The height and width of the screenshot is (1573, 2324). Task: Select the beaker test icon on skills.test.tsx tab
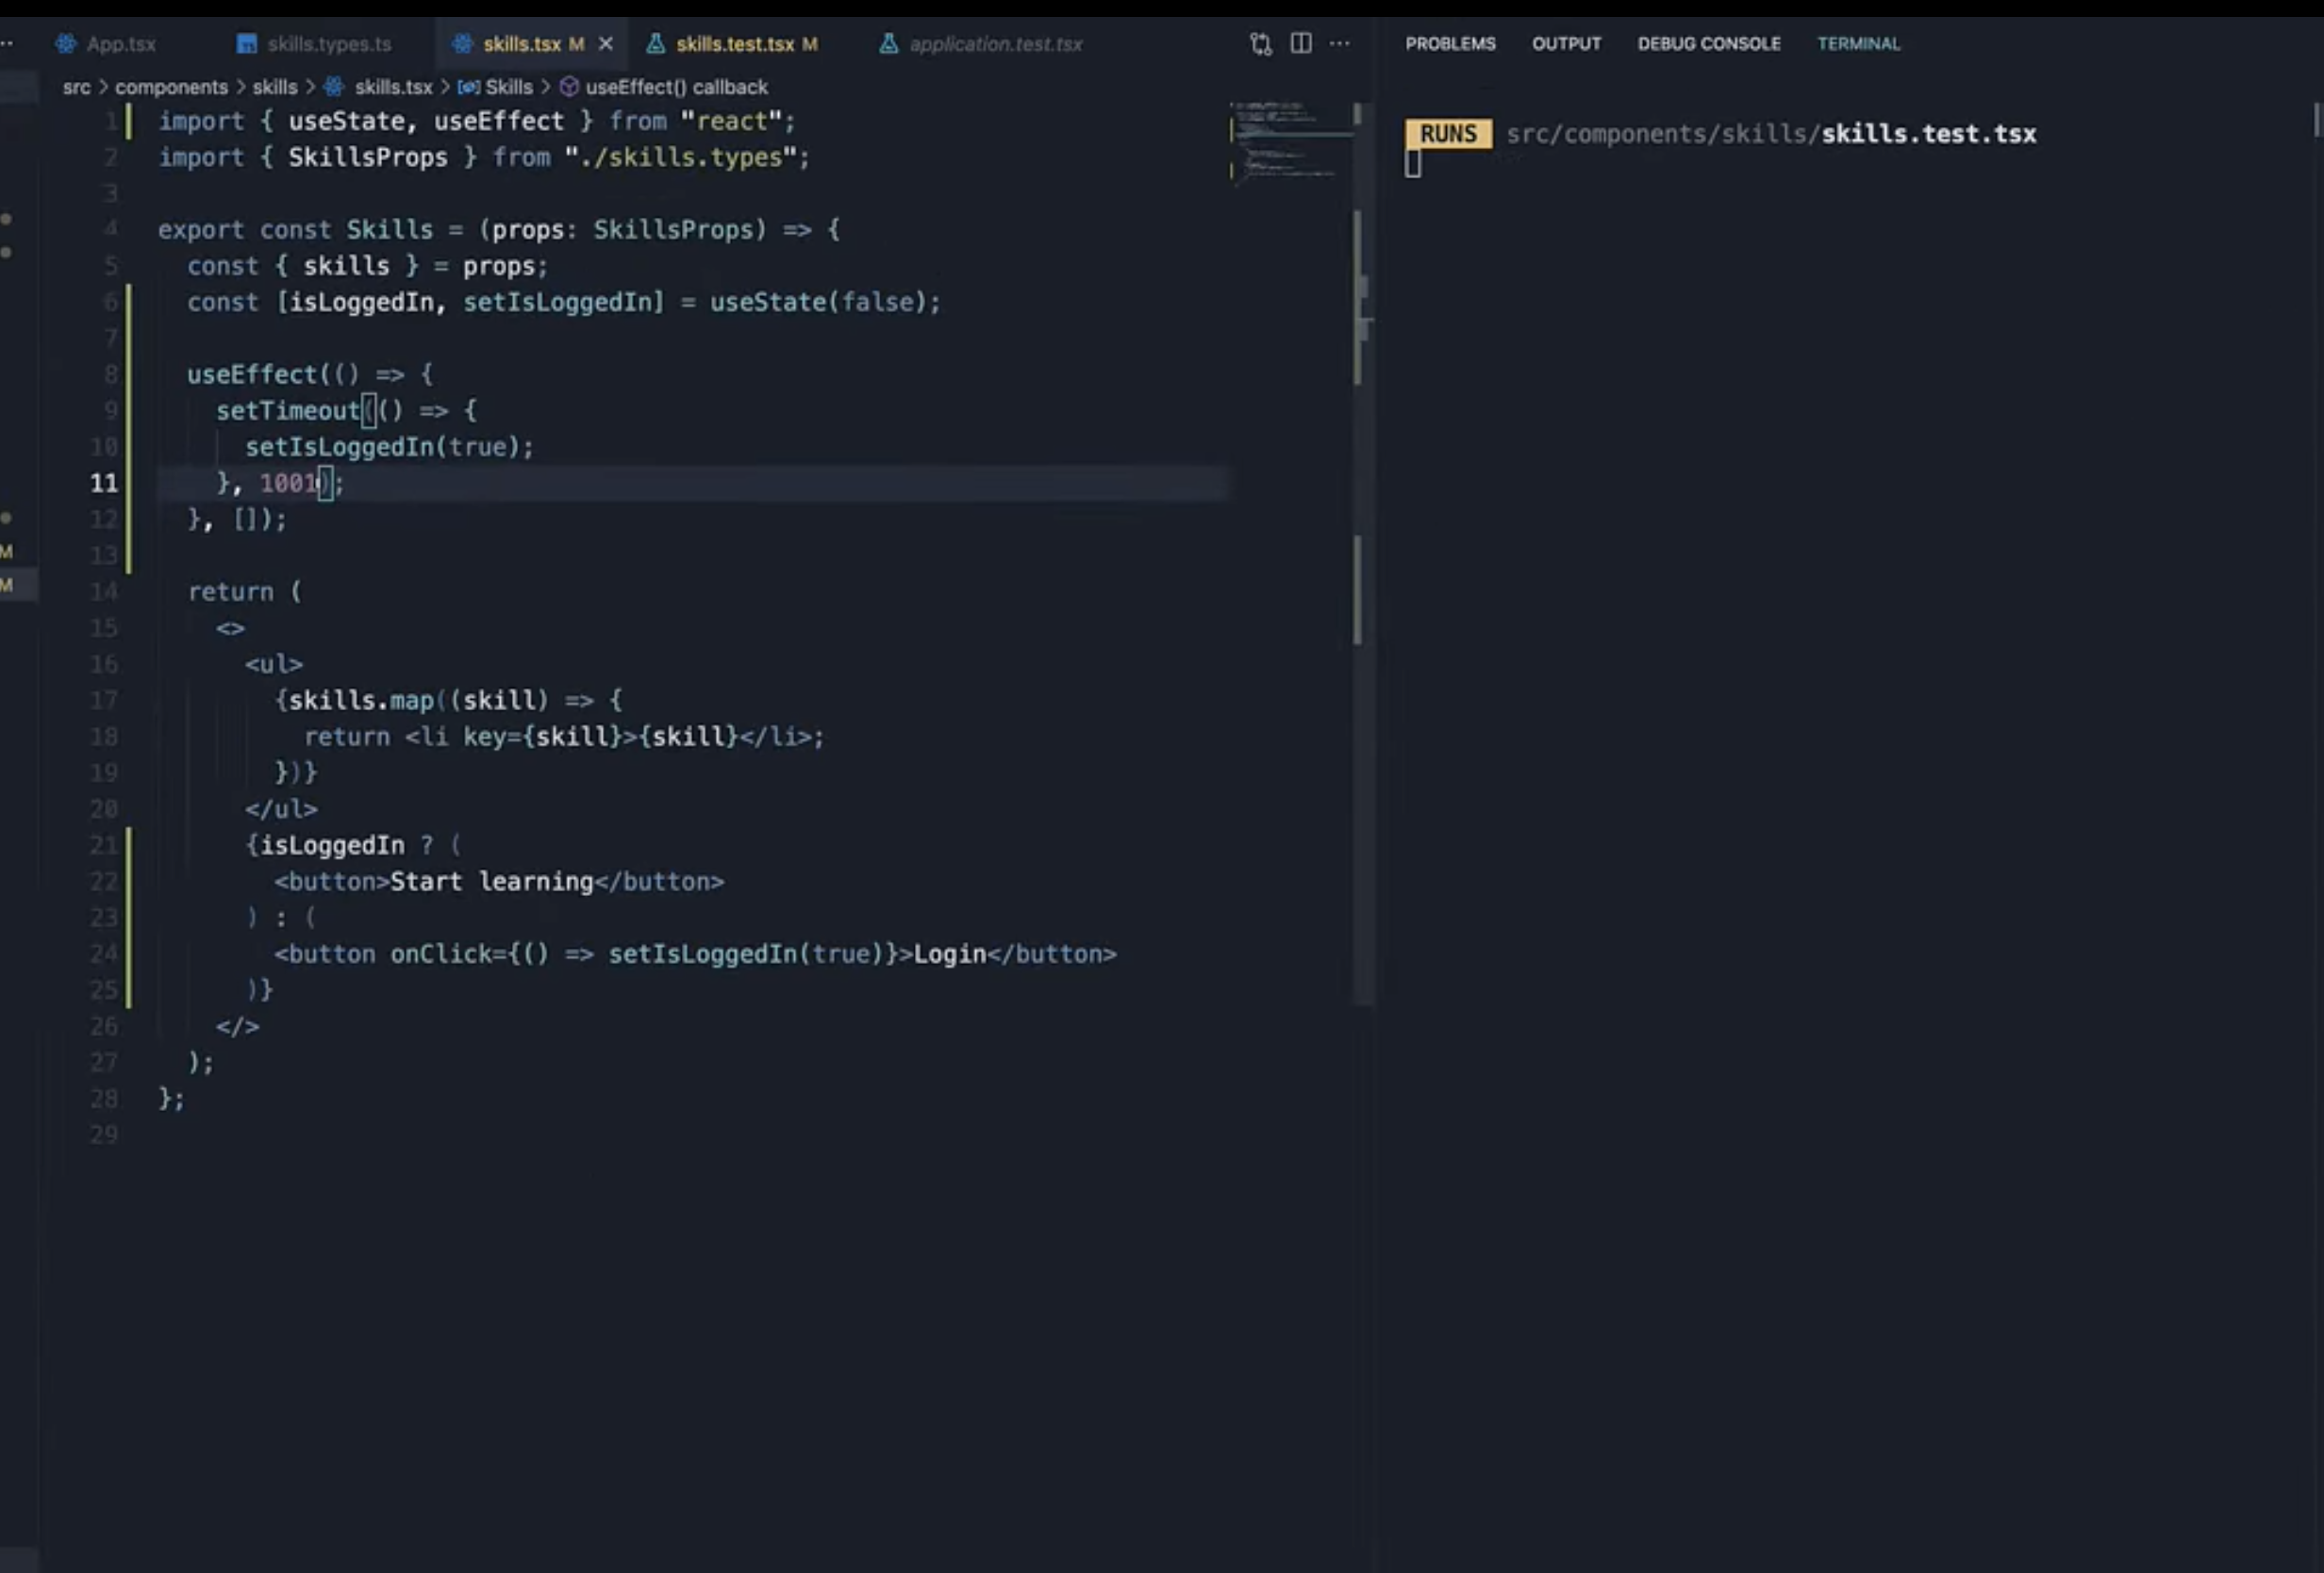click(x=655, y=44)
